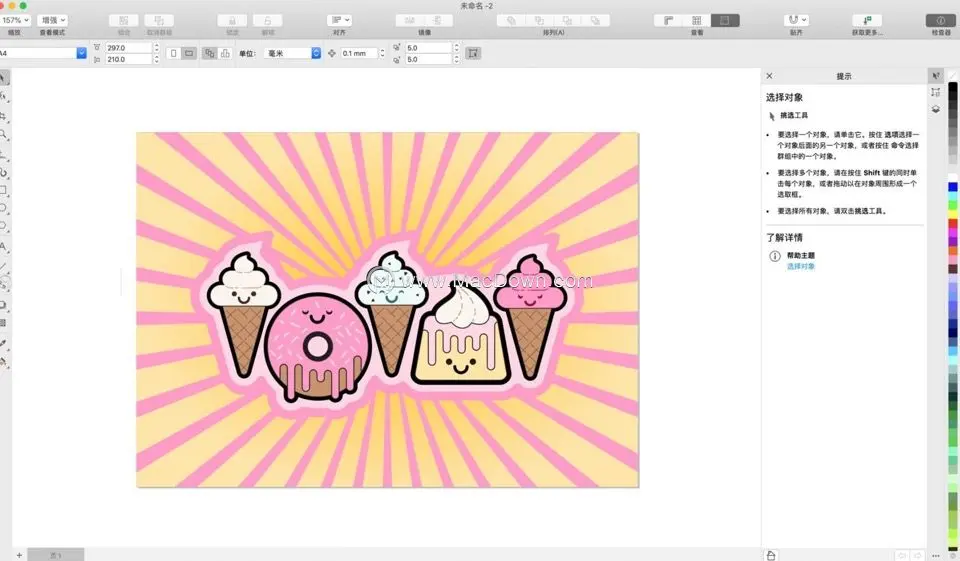Screen dimensions: 960x561
Task: Select the Text tool
Action: click(x=4, y=247)
